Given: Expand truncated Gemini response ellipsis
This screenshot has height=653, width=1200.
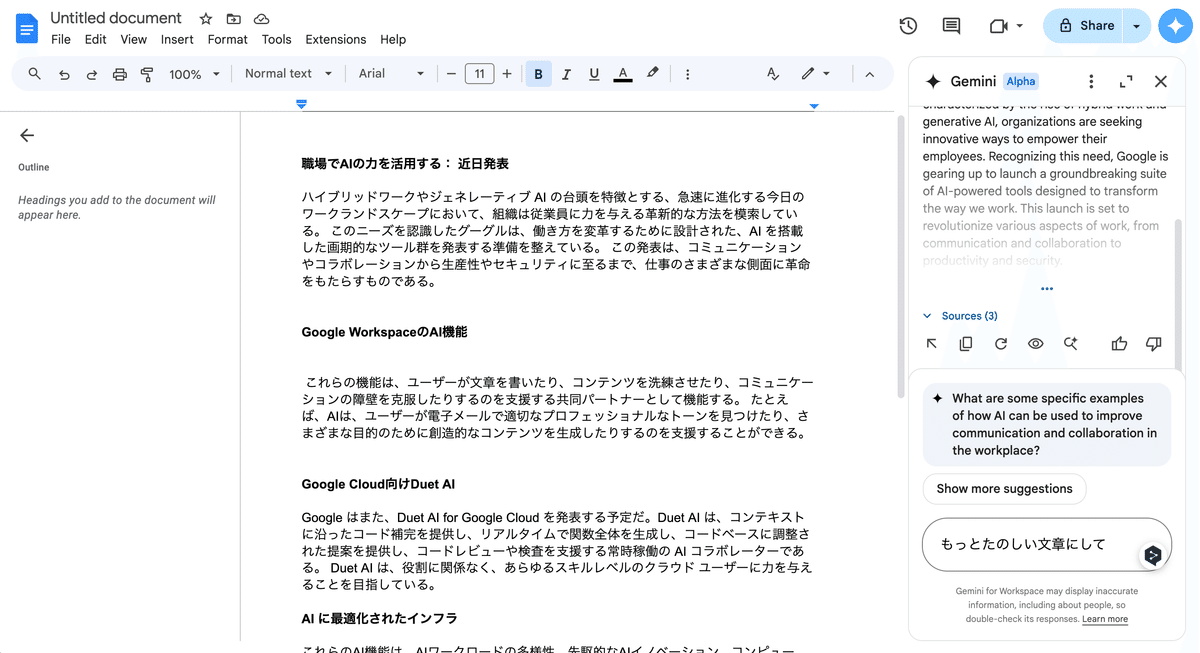Looking at the screenshot, I should point(1047,289).
